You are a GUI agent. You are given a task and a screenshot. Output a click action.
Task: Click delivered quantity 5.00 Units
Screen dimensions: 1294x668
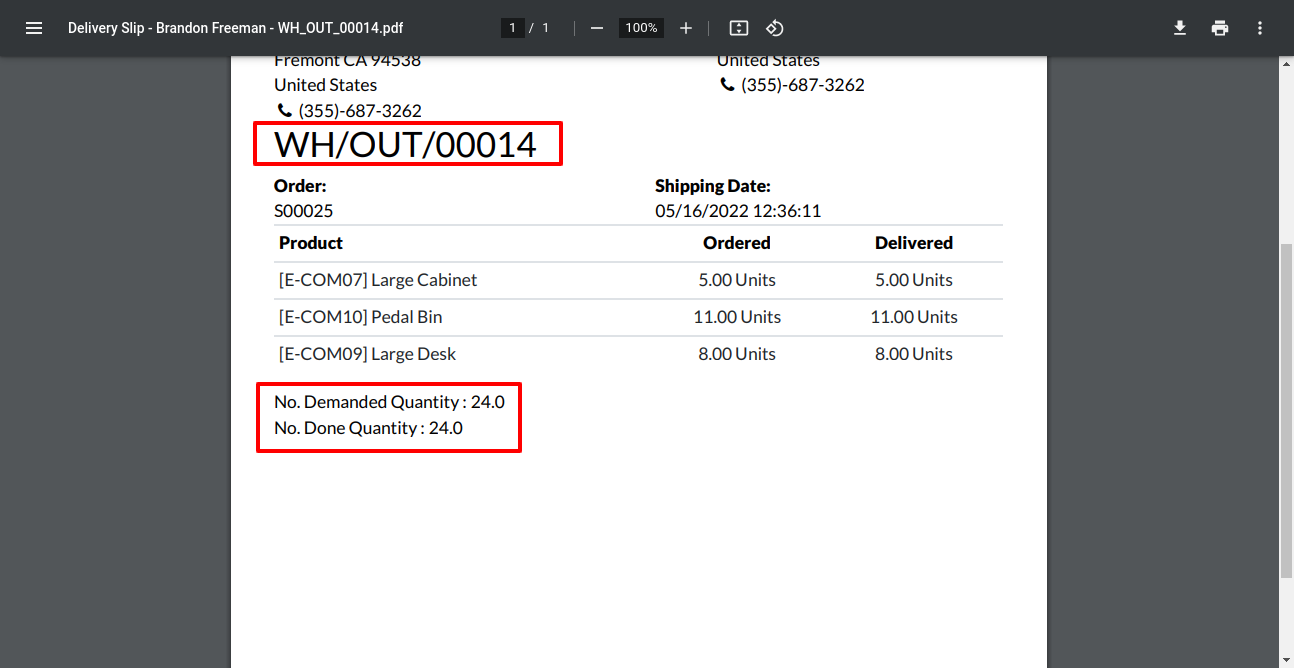(914, 280)
